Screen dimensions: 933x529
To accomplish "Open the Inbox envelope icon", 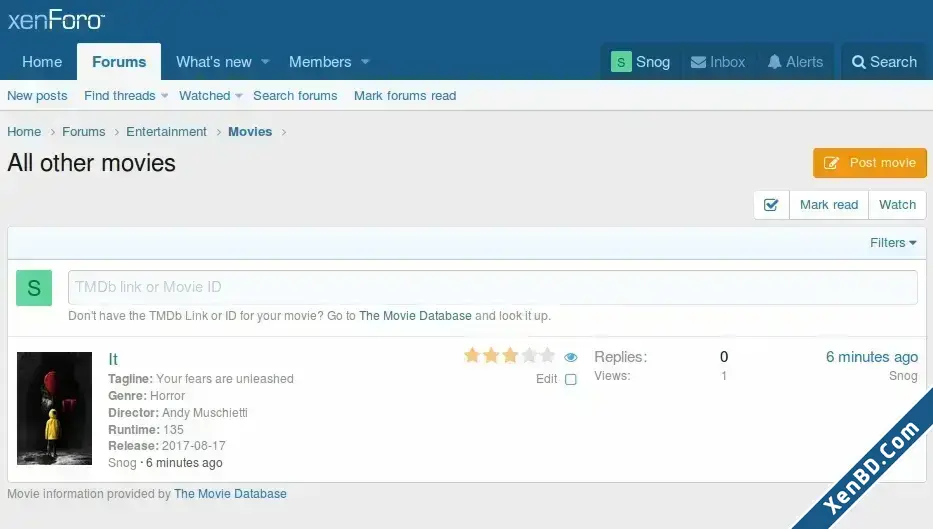I will [698, 62].
